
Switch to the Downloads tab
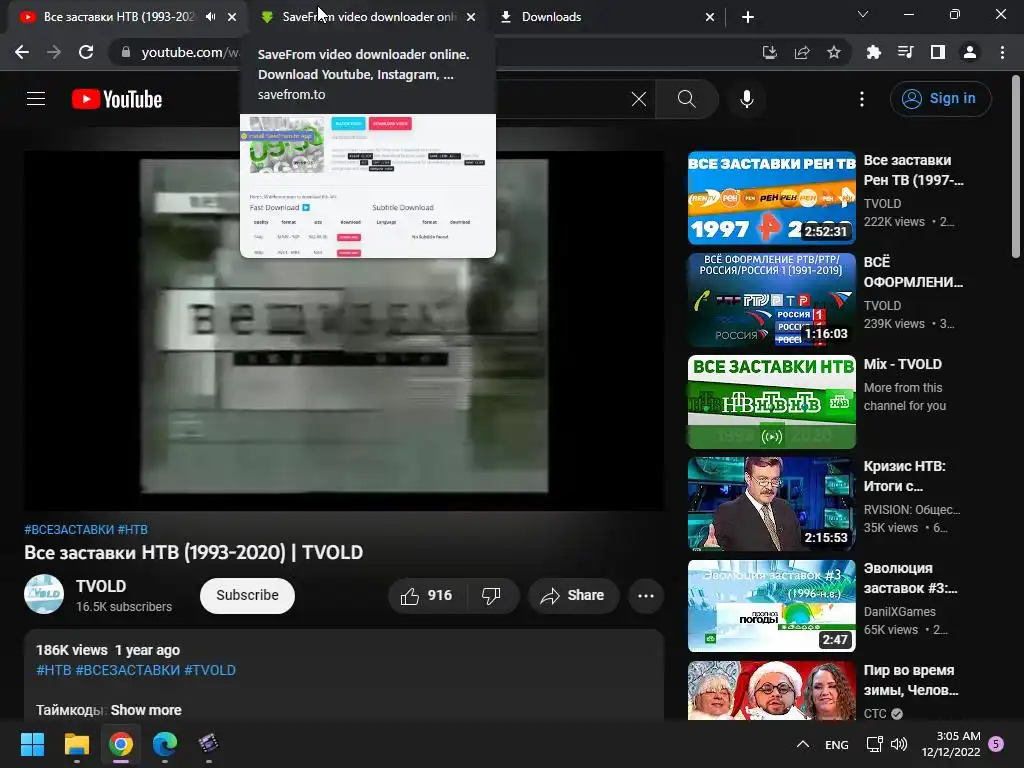click(x=551, y=17)
